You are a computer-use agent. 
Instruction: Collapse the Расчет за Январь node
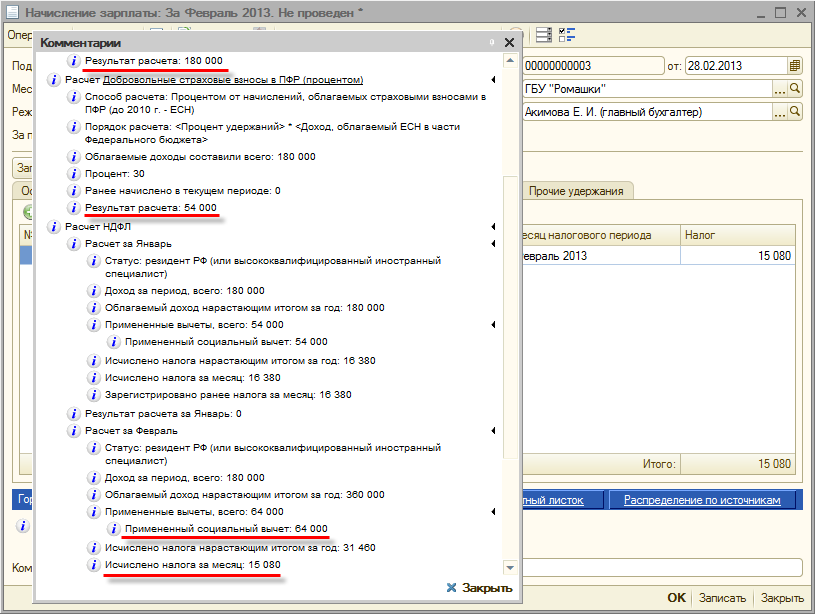point(493,244)
